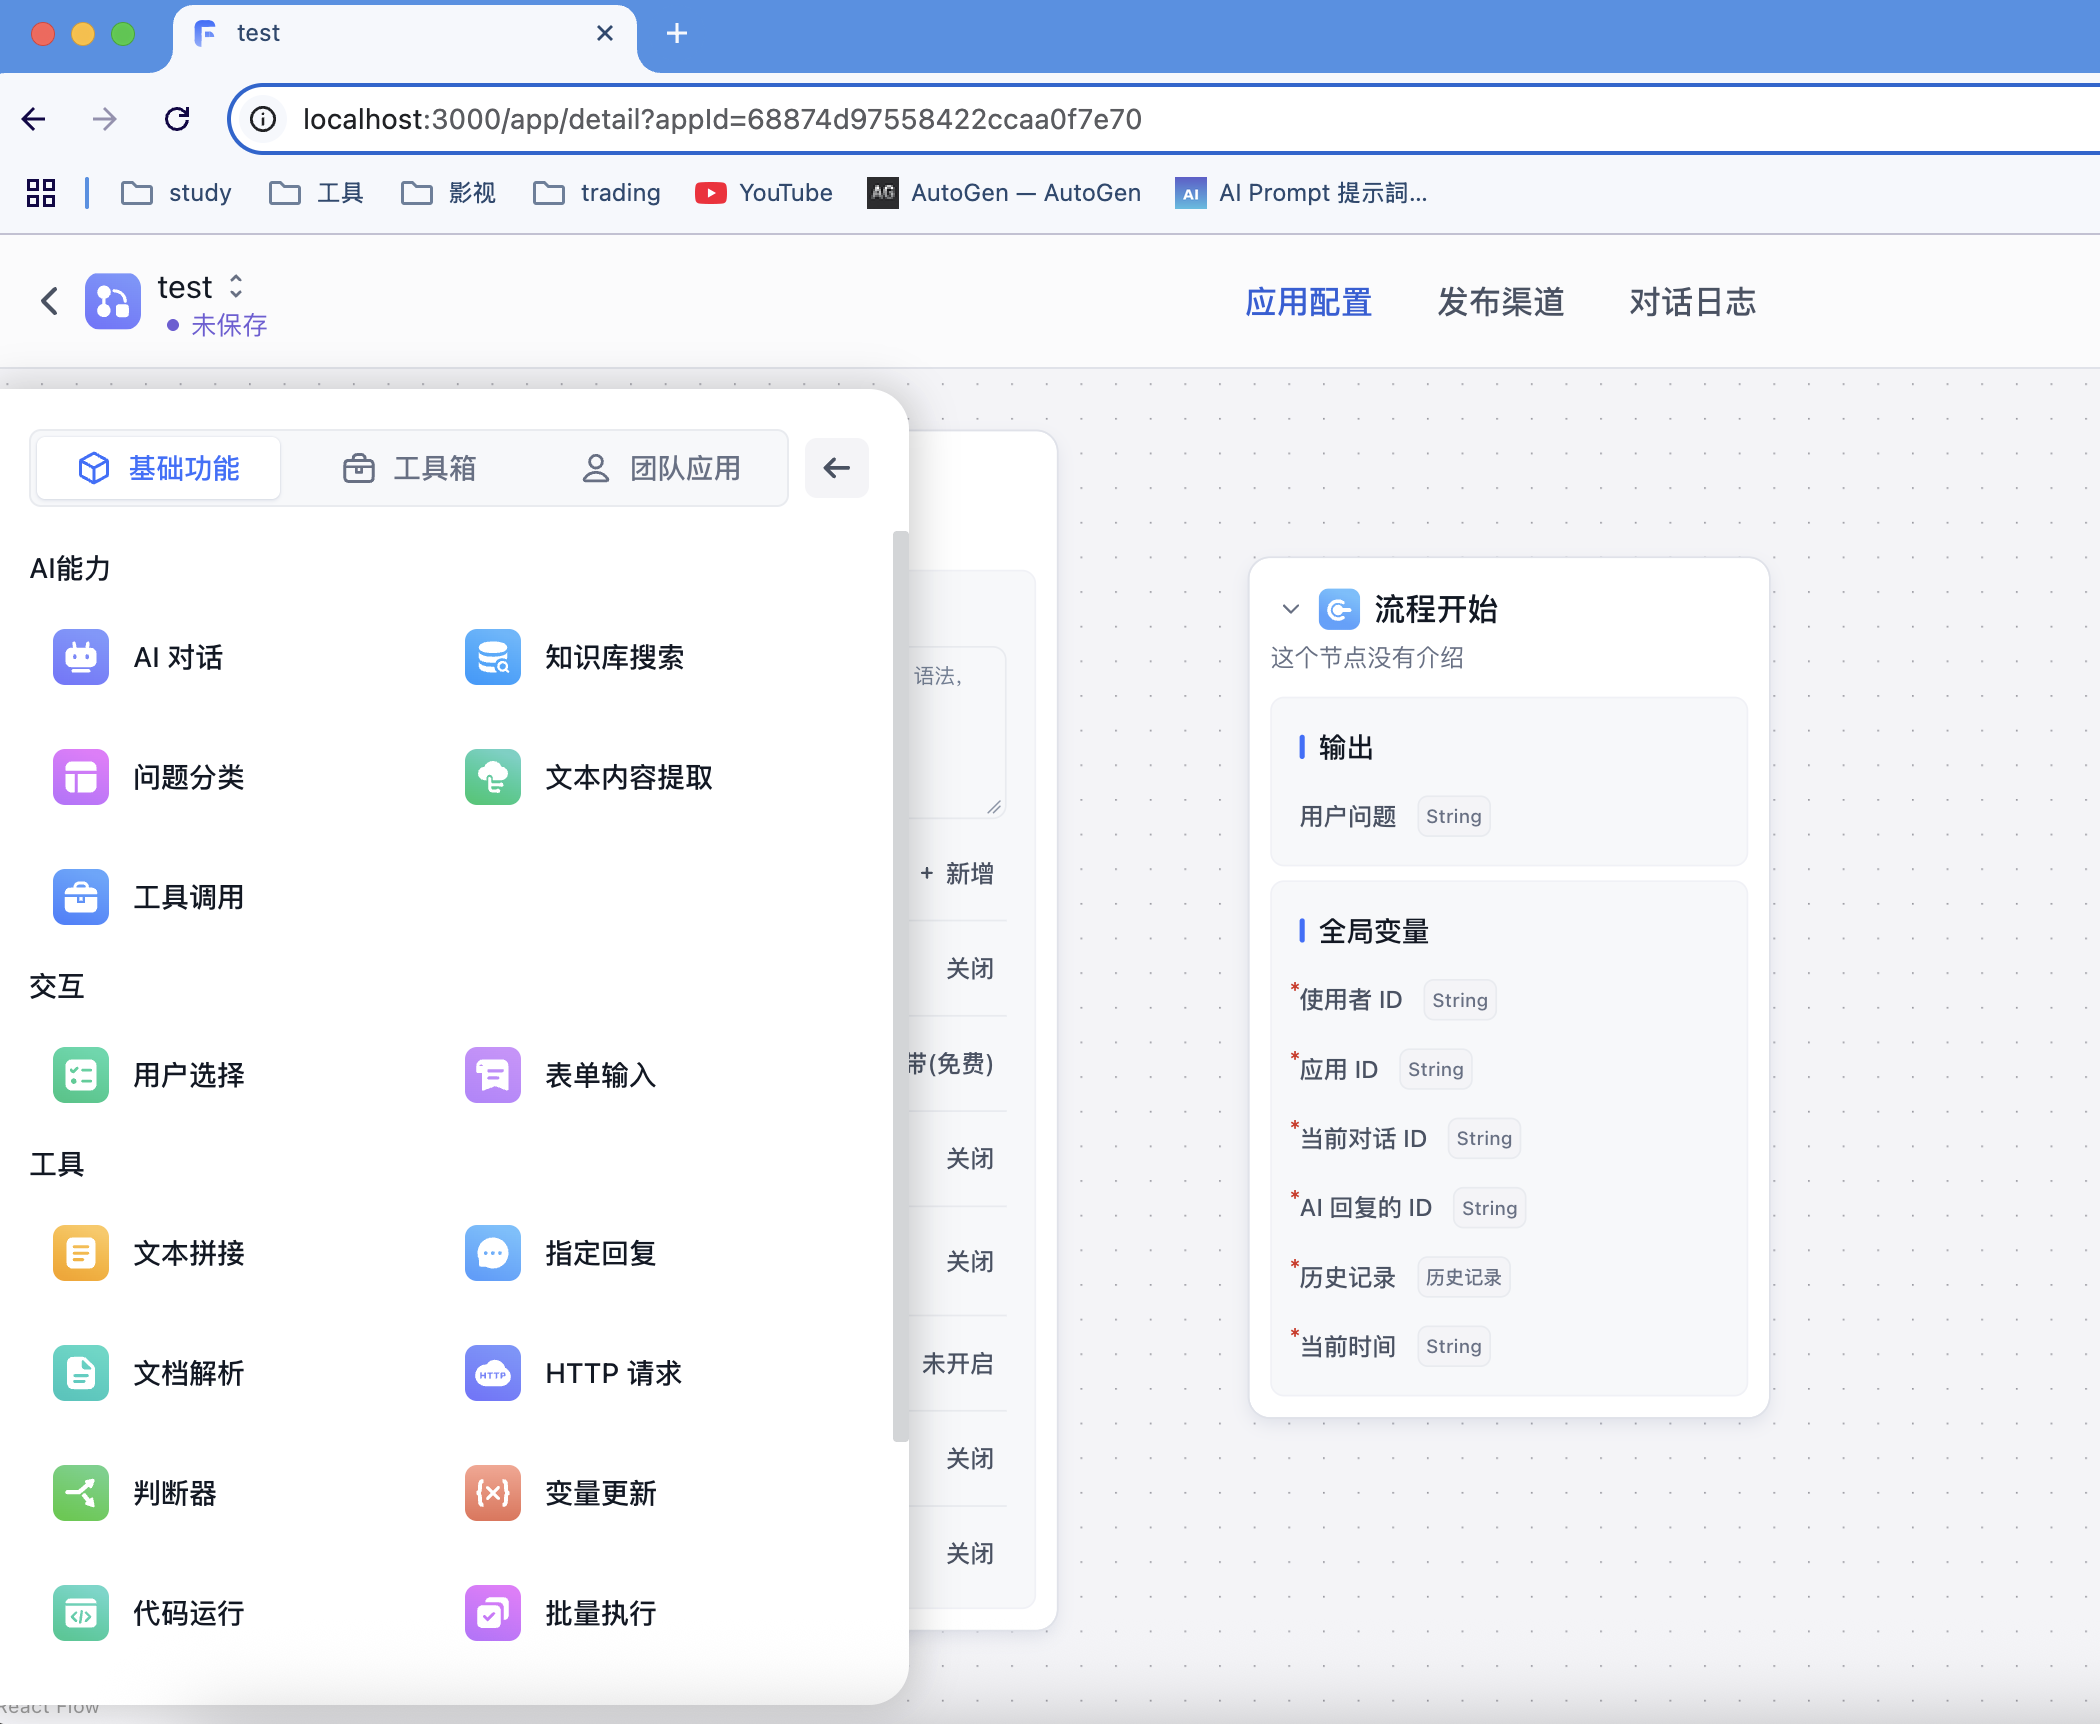Select the 变量更新 node icon
Screen dimensions: 2100x1724
(493, 1493)
